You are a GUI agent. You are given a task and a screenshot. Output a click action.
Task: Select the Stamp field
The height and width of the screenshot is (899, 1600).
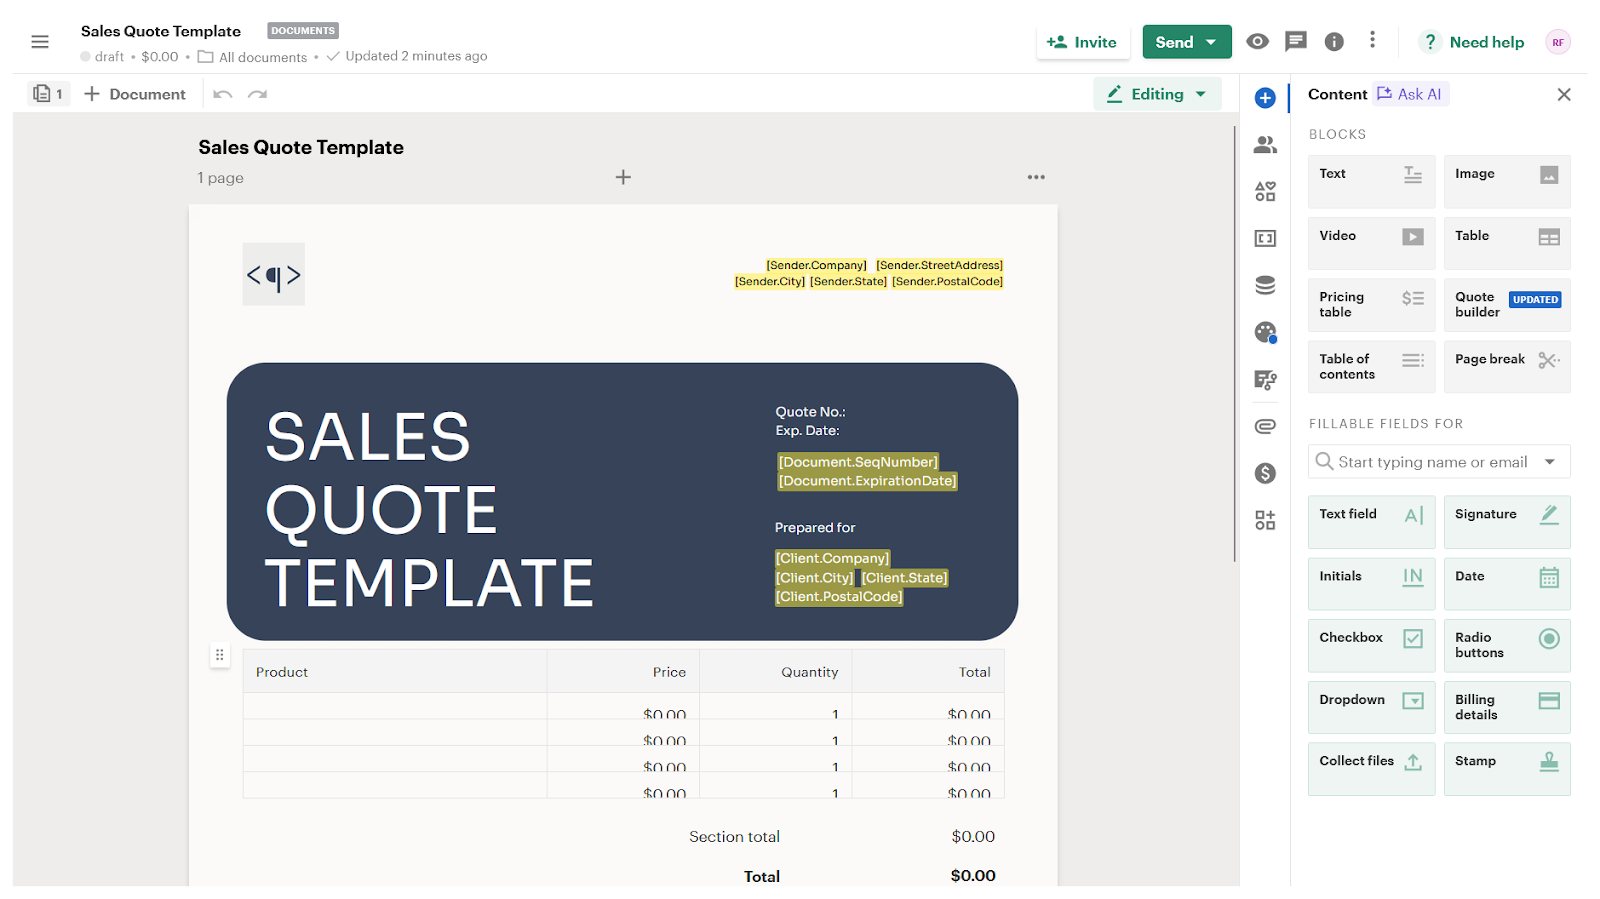(x=1507, y=769)
